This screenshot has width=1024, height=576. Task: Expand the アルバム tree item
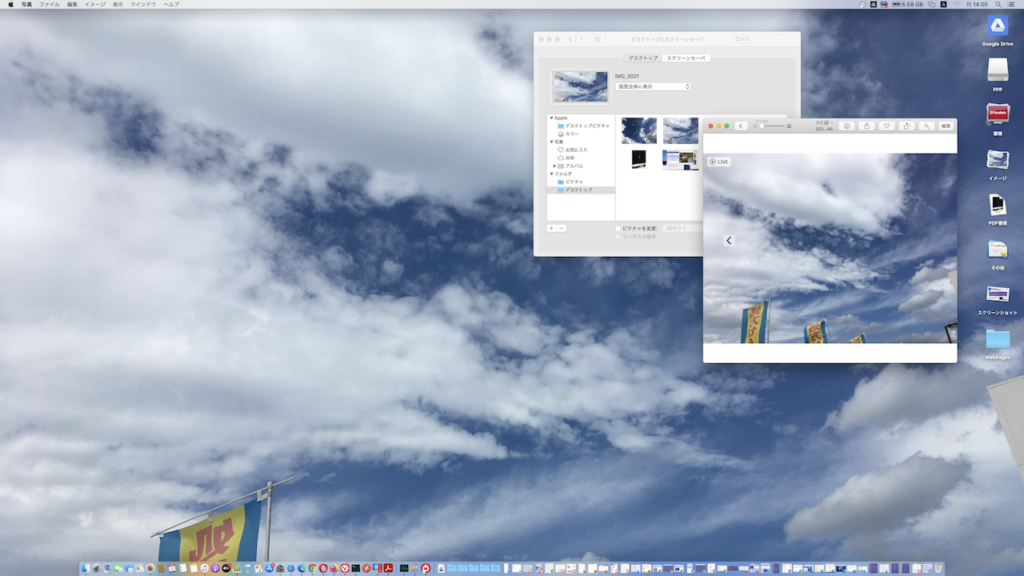point(554,166)
